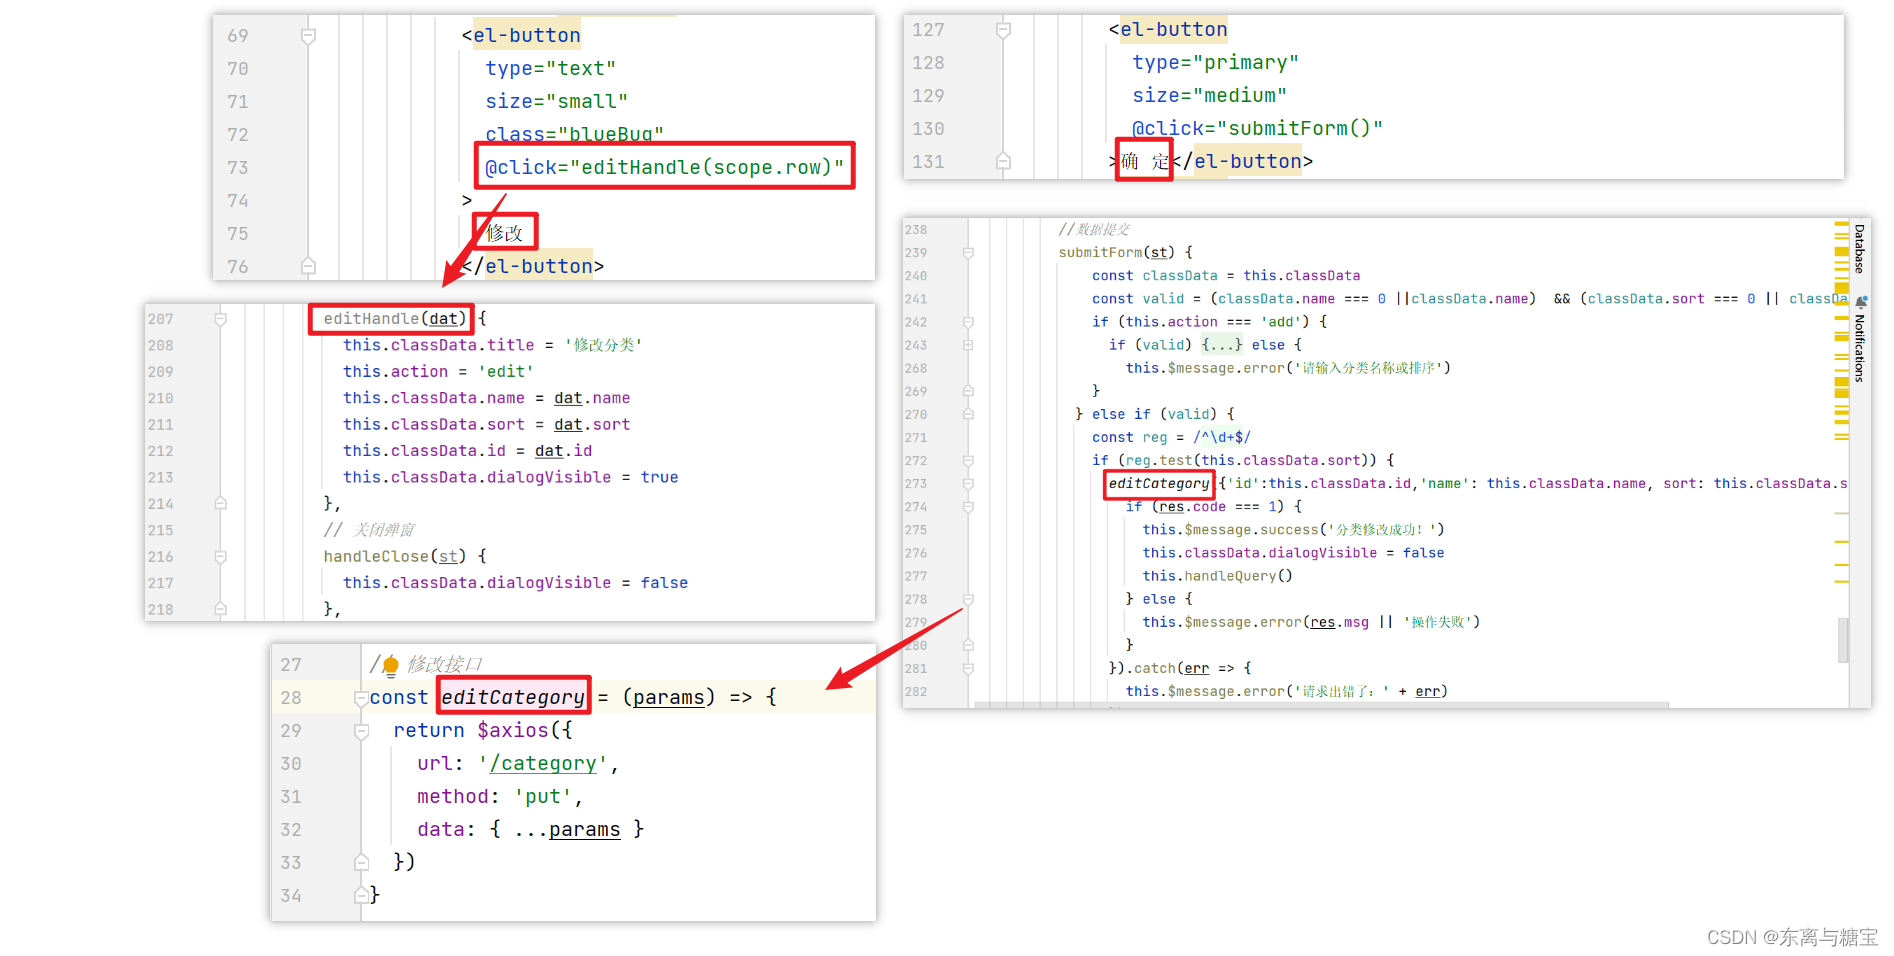Collapse the fold end marker at line 76
Image resolution: width=1894 pixels, height=956 pixels.
(x=308, y=266)
